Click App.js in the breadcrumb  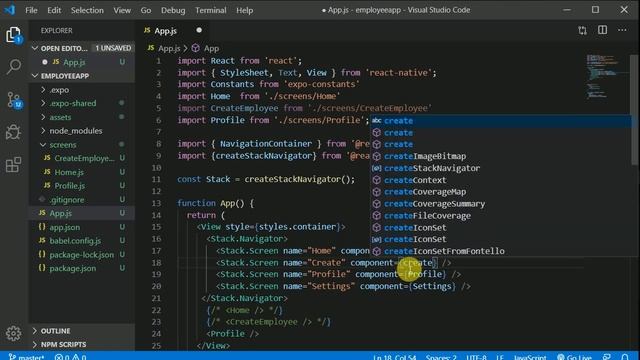pyautogui.click(x=169, y=48)
